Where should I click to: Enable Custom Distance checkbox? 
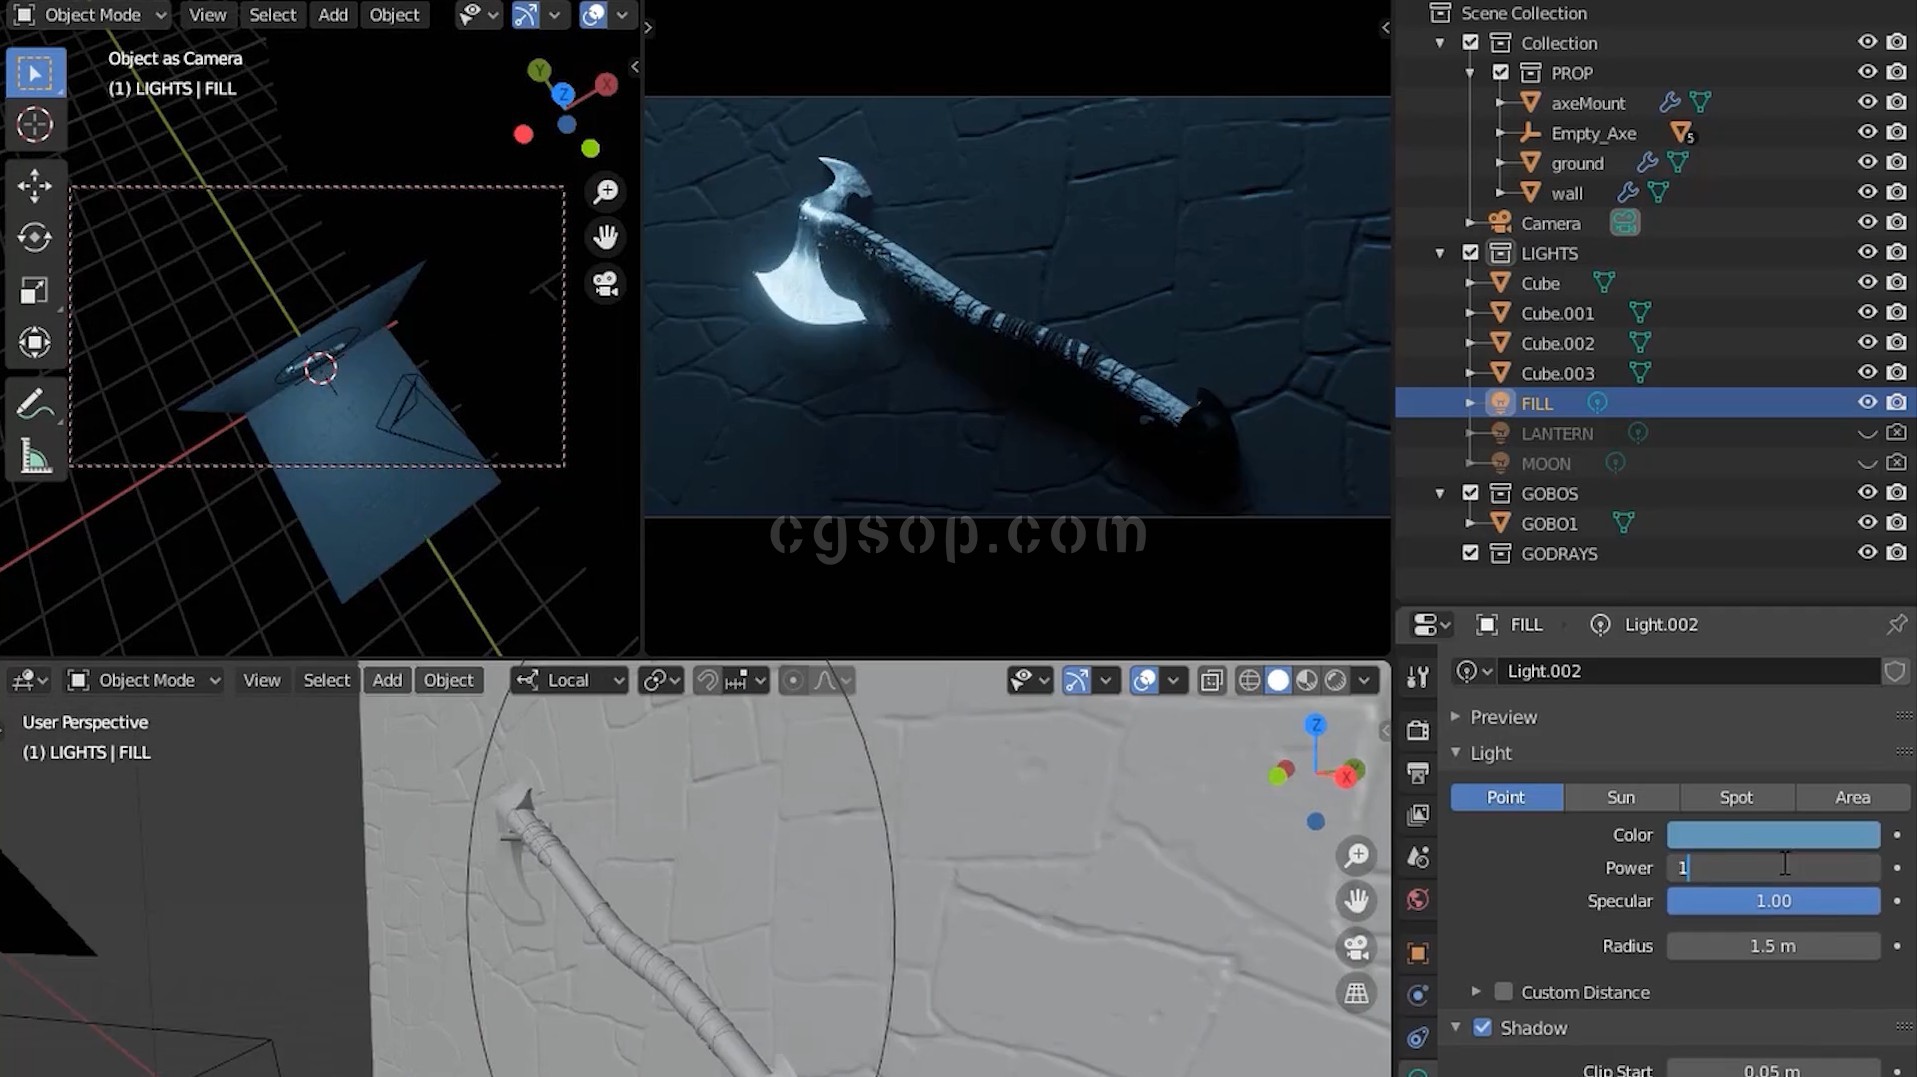tap(1503, 992)
